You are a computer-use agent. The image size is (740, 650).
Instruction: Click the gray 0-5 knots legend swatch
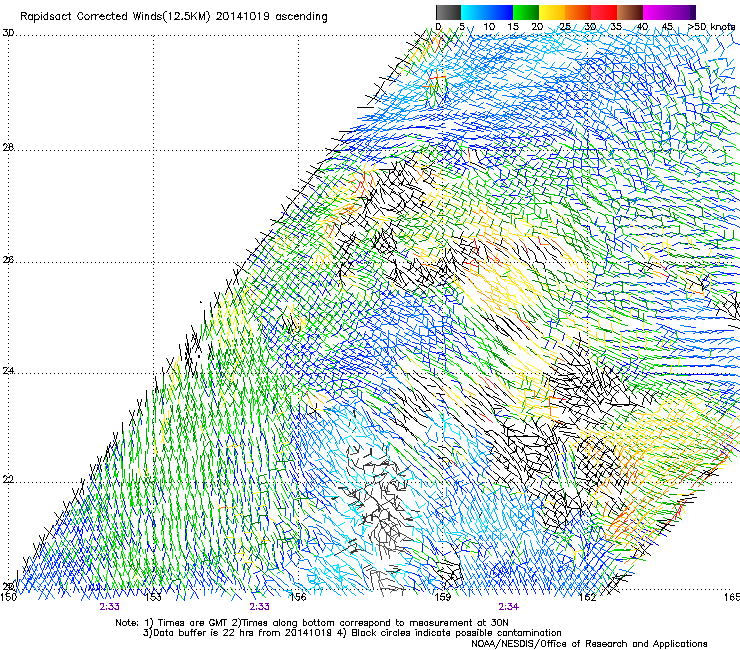click(x=448, y=12)
